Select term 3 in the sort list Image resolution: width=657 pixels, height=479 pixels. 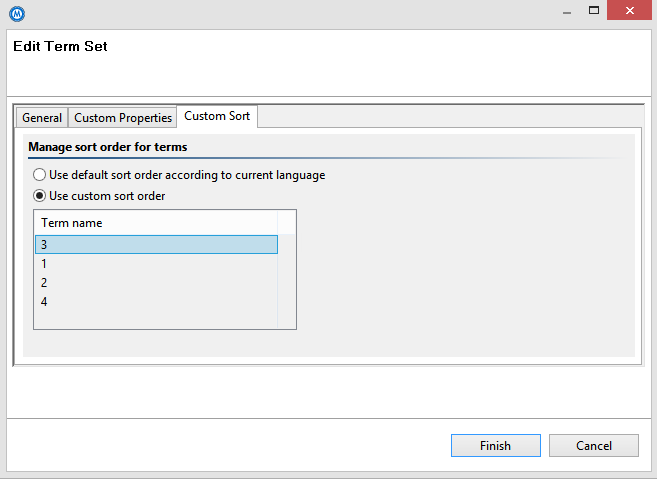[155, 245]
